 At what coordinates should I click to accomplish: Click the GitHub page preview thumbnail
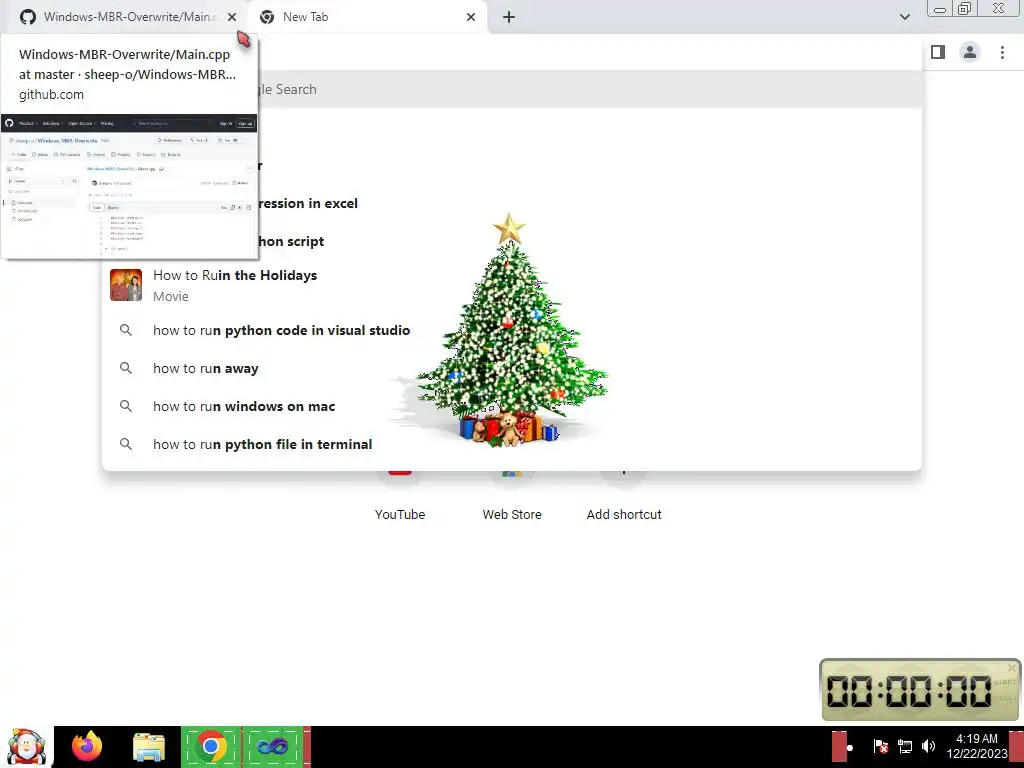129,186
